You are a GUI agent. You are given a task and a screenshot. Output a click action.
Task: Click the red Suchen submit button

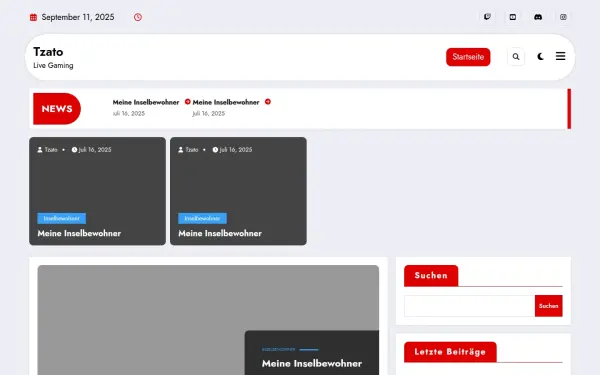[x=549, y=306]
